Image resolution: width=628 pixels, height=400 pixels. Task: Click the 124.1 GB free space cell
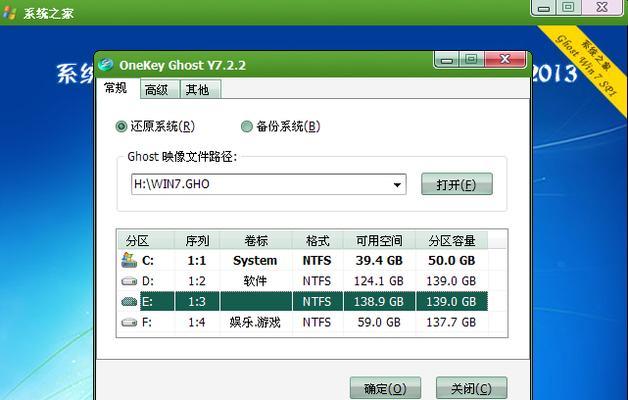click(379, 281)
